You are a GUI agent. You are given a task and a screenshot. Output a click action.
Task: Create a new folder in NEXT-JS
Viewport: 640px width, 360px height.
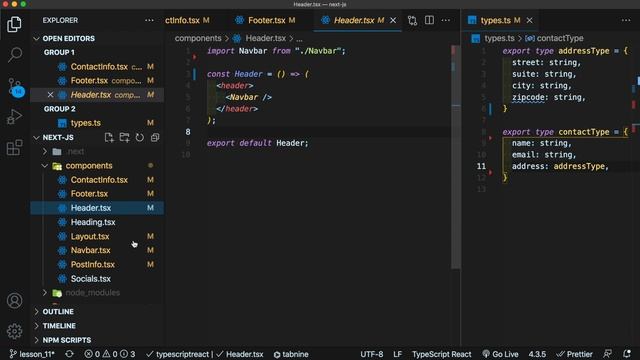pos(124,138)
